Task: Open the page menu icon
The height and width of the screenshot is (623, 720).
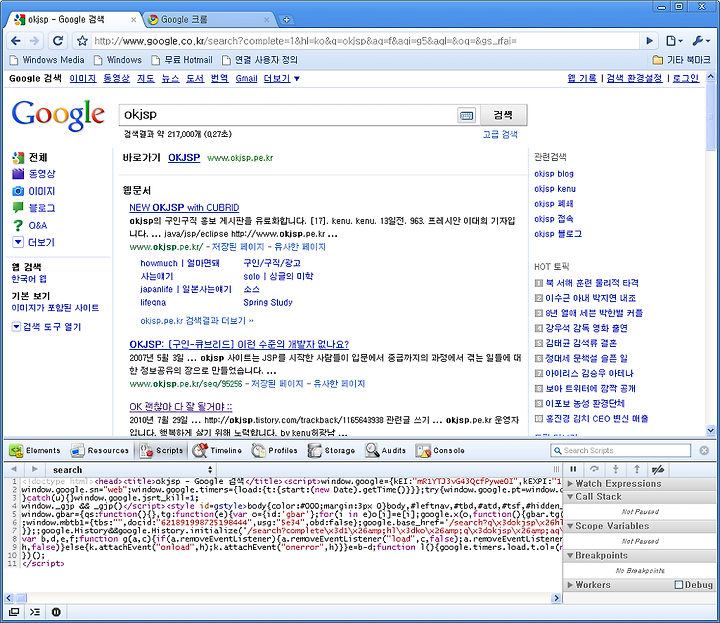Action: click(674, 41)
